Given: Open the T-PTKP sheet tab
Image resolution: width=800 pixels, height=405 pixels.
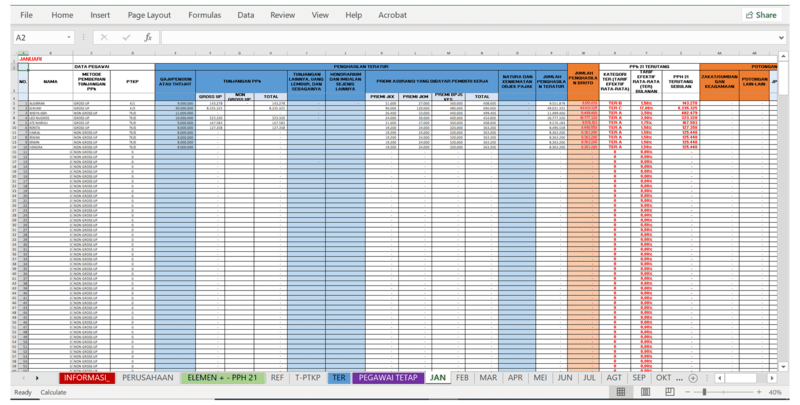Looking at the screenshot, I should [308, 378].
